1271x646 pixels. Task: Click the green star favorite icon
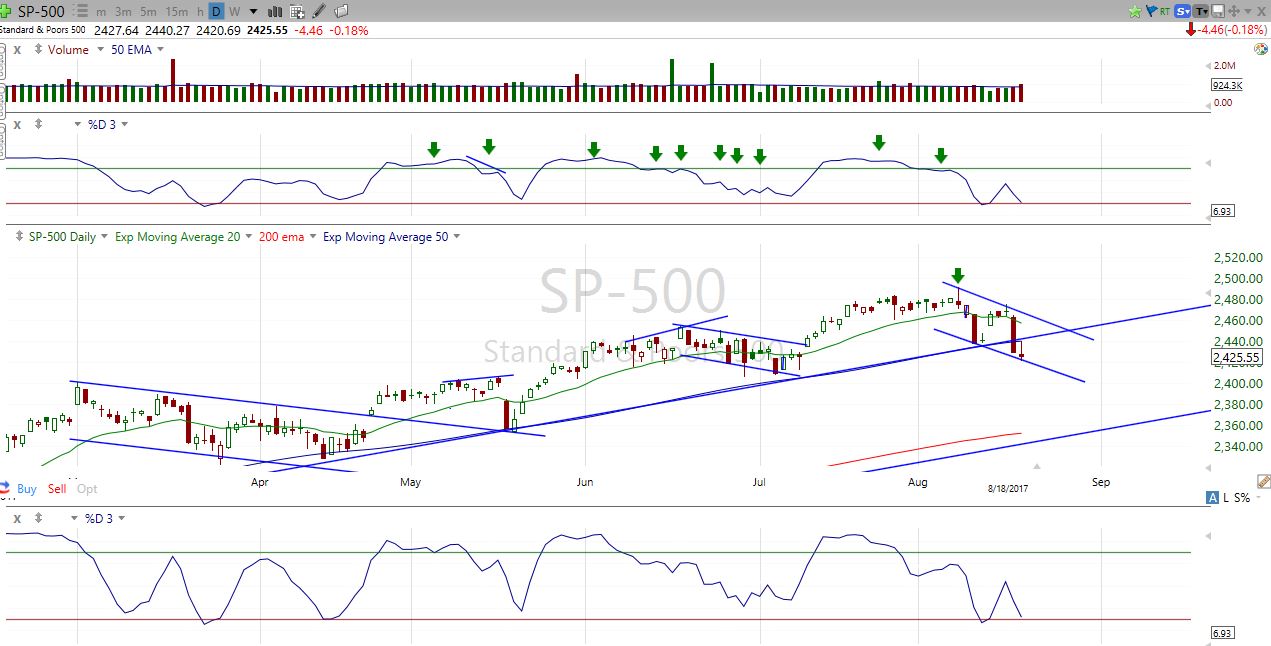(1135, 11)
